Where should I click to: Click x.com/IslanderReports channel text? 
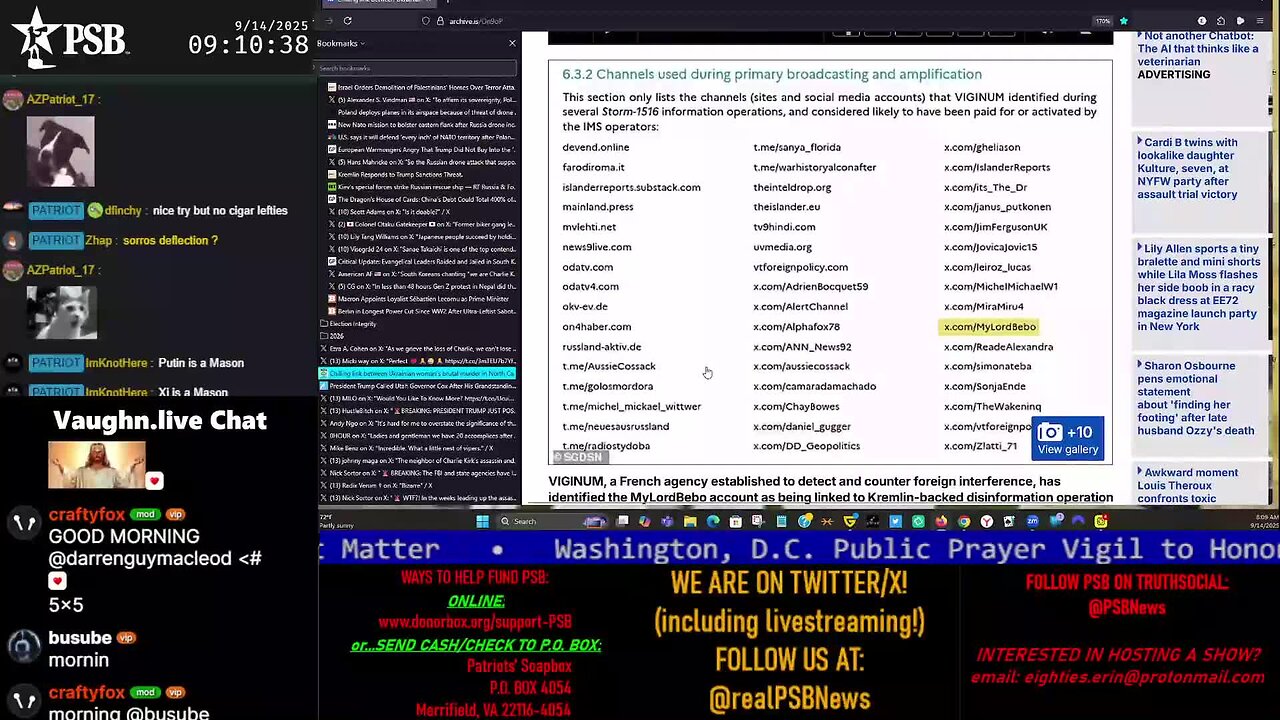(997, 167)
